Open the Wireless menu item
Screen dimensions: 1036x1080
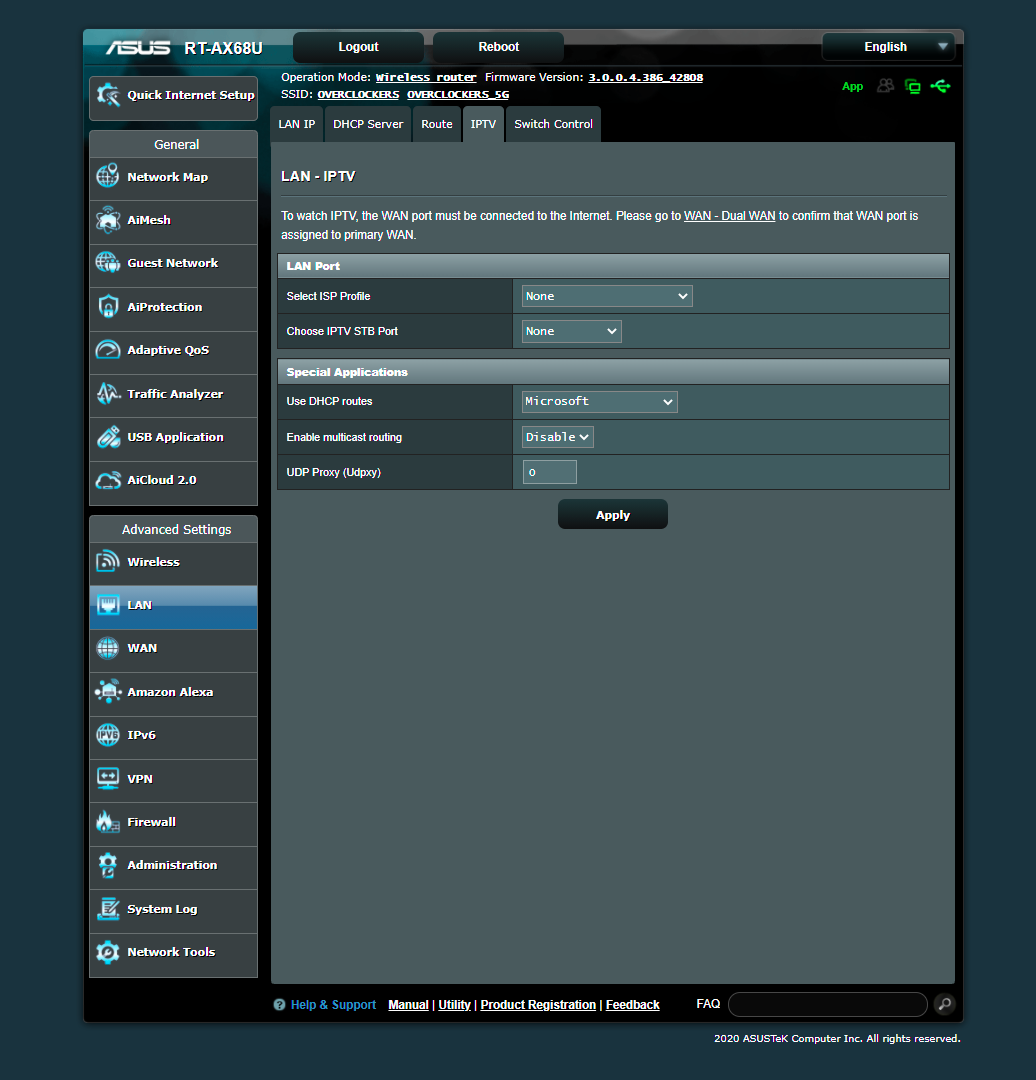coord(174,562)
